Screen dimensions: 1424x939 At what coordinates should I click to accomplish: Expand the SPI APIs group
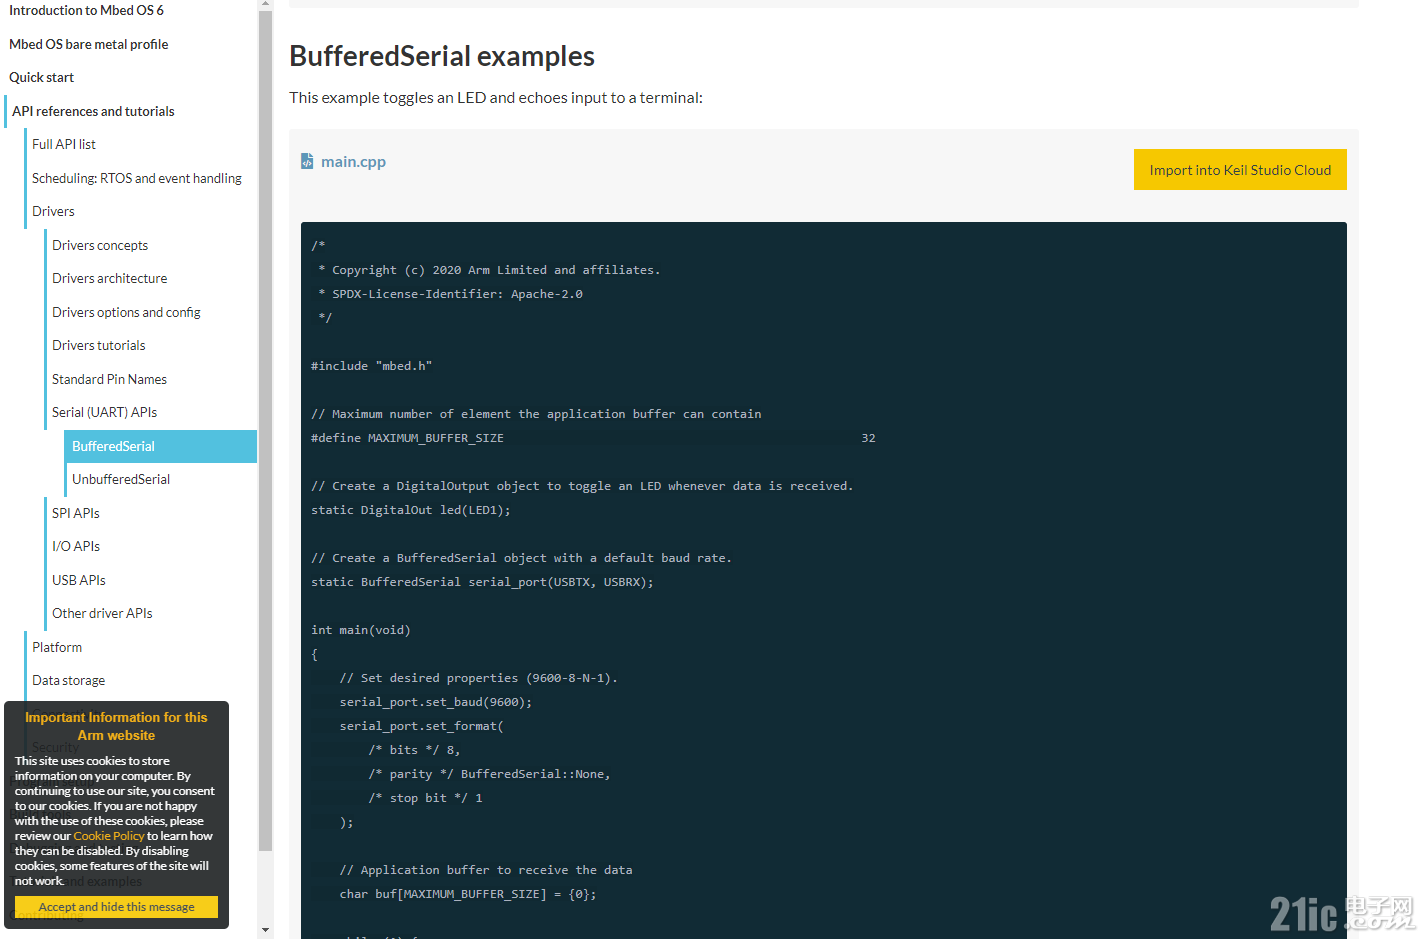tap(76, 513)
